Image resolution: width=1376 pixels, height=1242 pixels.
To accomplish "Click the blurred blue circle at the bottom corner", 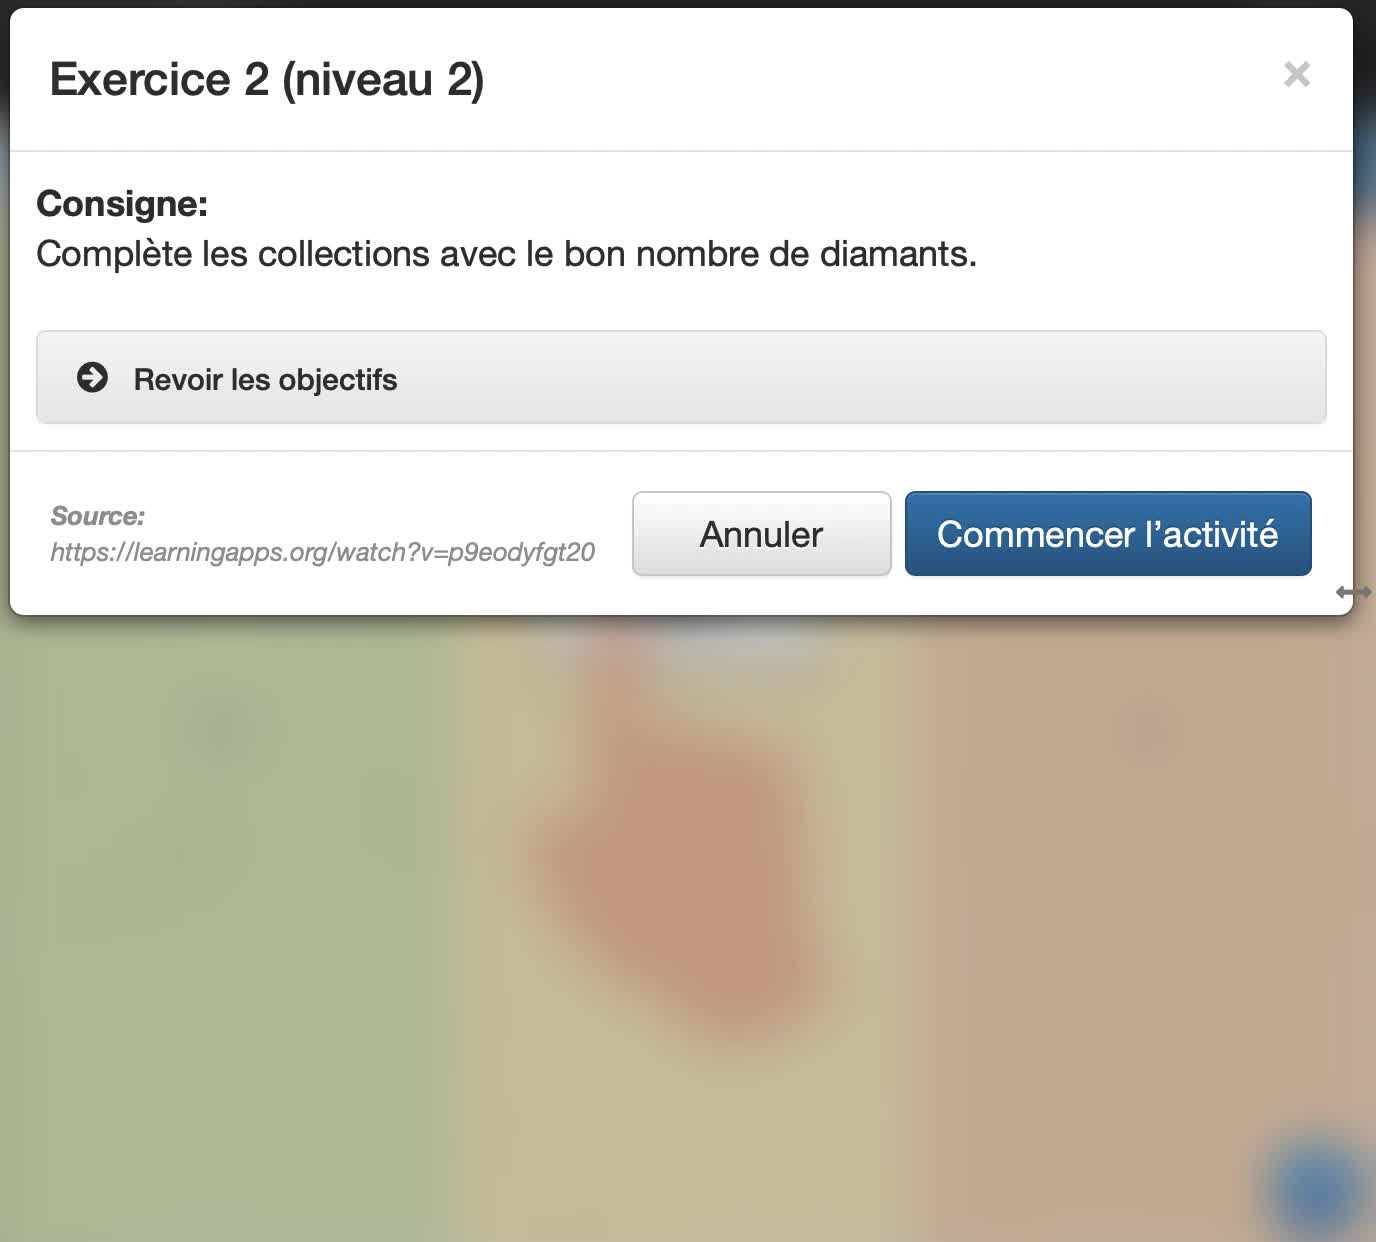I will coord(1317,1185).
